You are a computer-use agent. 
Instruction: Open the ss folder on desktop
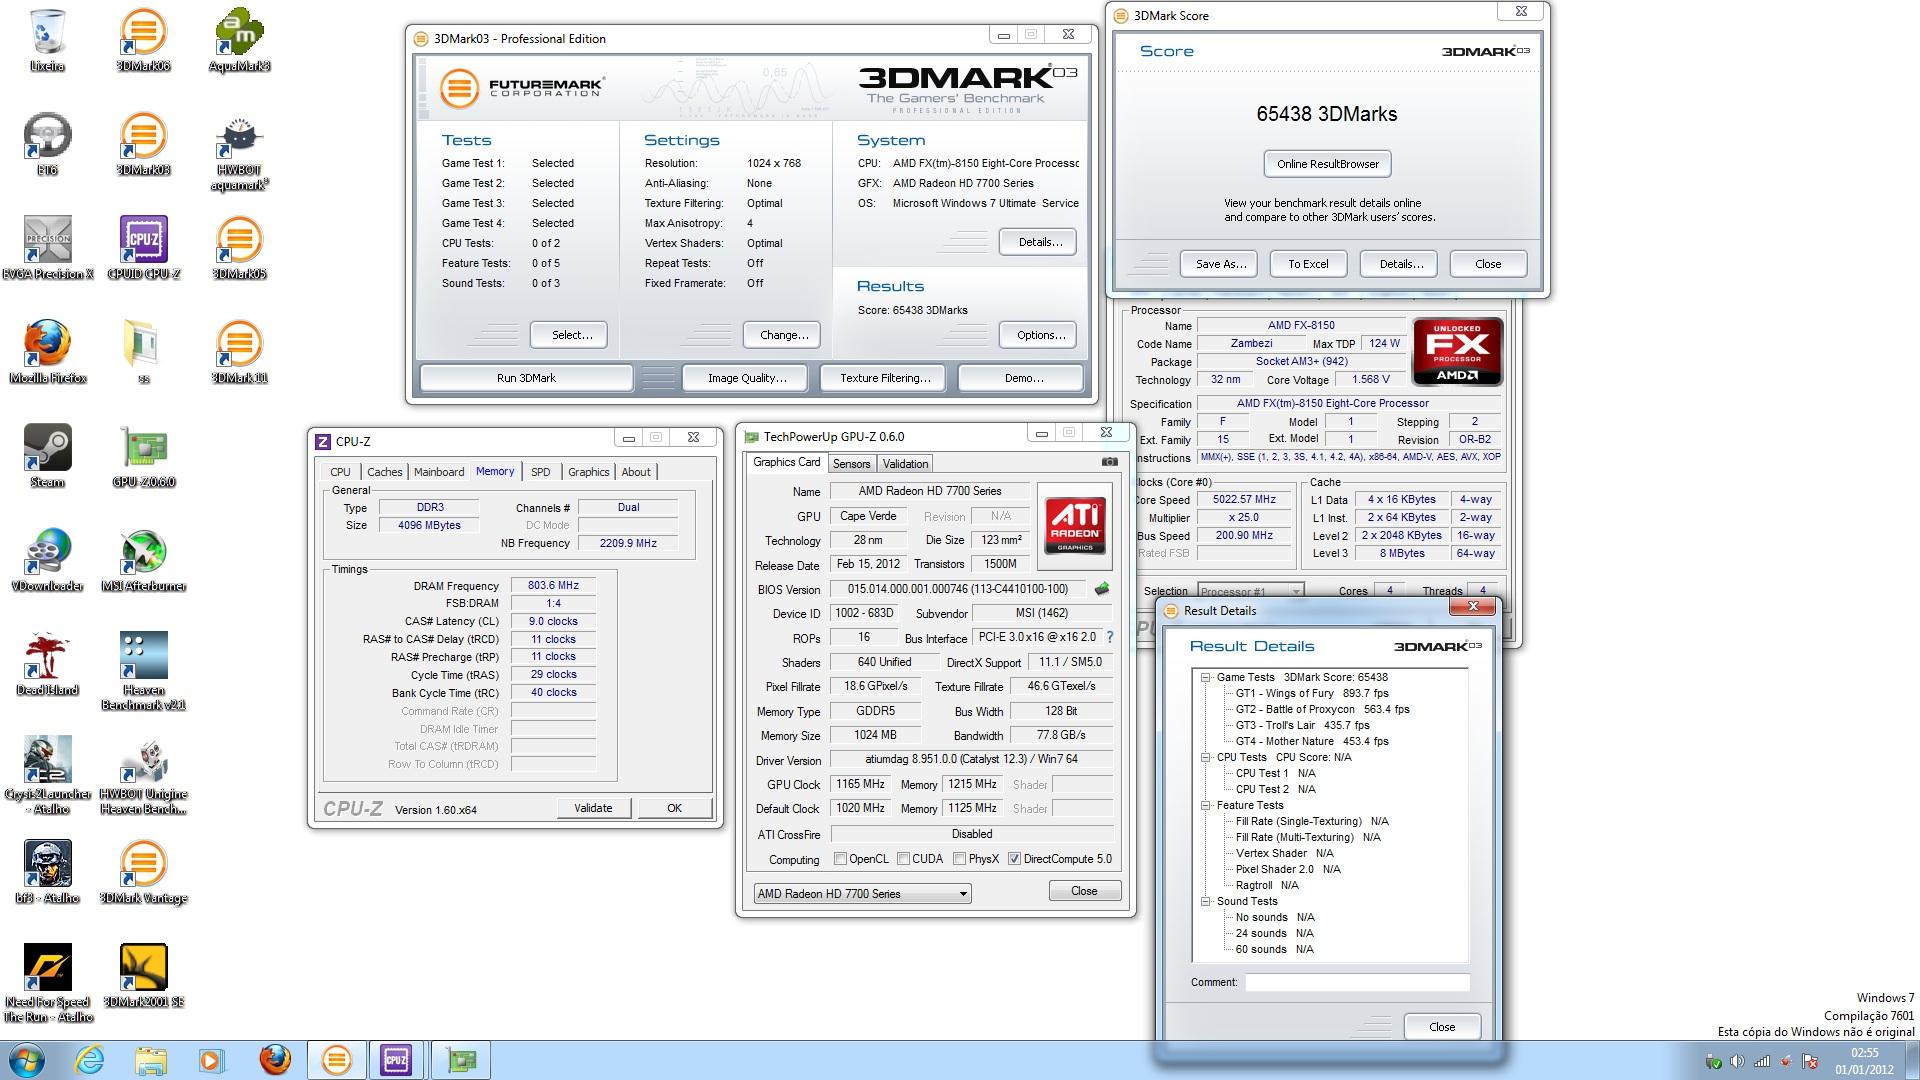tap(143, 352)
